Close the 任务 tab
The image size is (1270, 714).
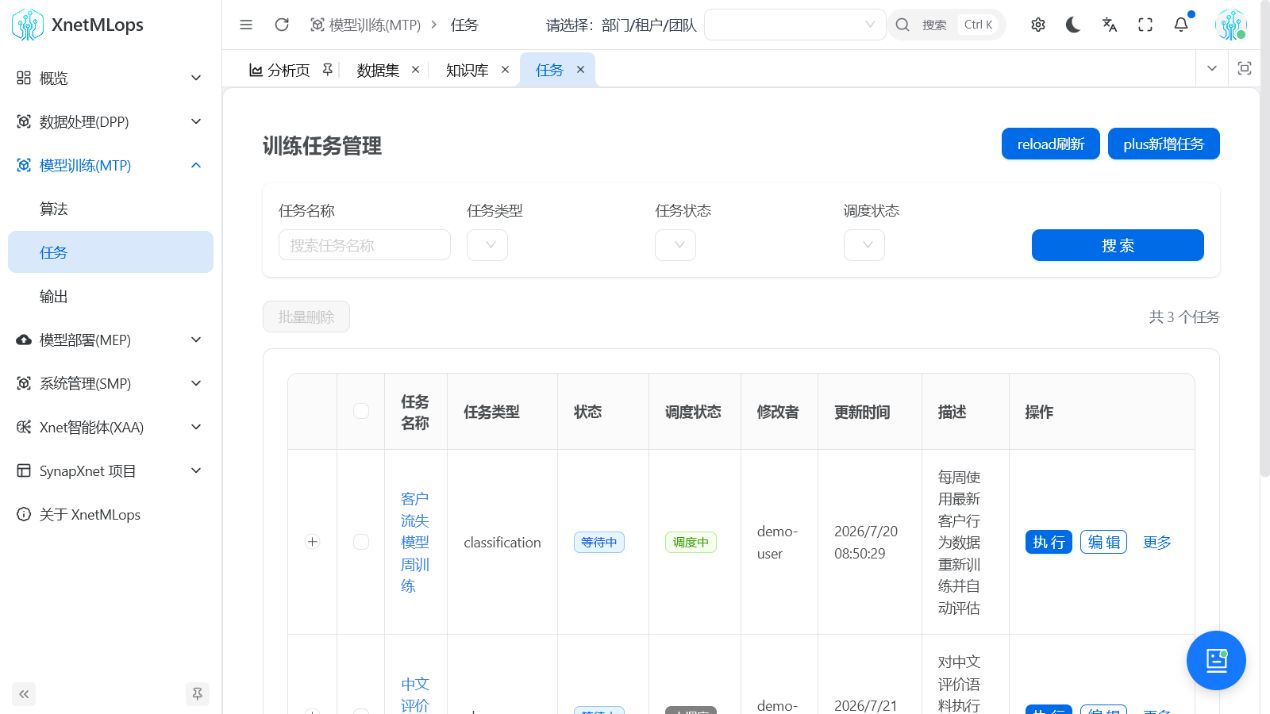pyautogui.click(x=580, y=70)
